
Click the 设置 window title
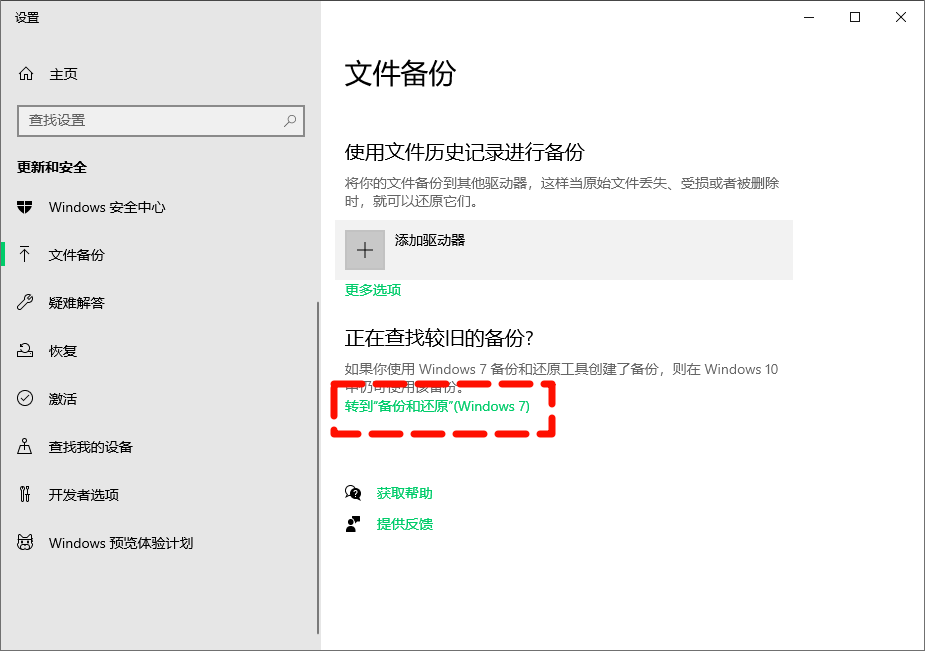27,18
